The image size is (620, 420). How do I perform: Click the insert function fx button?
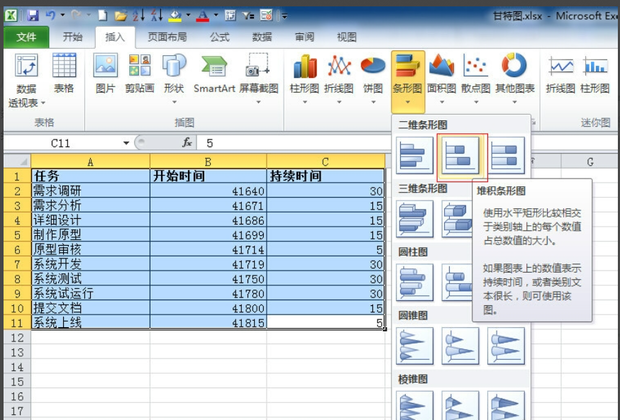point(187,143)
